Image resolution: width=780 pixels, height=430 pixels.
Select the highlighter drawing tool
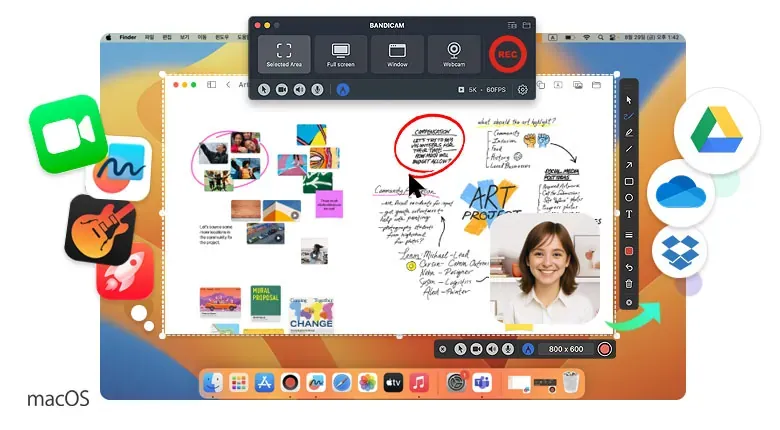[629, 133]
